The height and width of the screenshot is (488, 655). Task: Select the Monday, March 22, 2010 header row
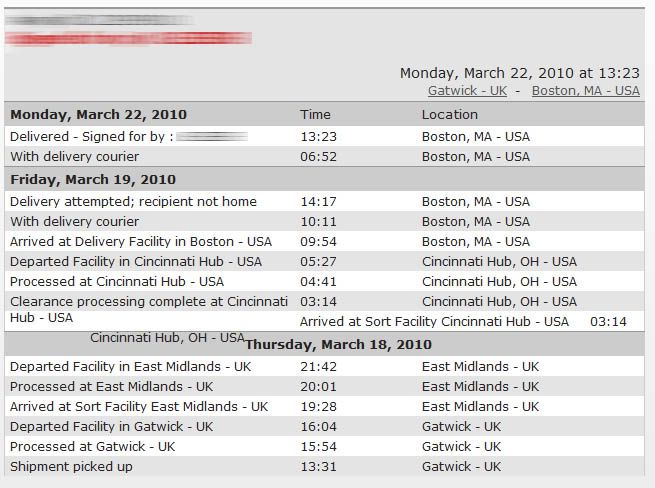point(98,114)
